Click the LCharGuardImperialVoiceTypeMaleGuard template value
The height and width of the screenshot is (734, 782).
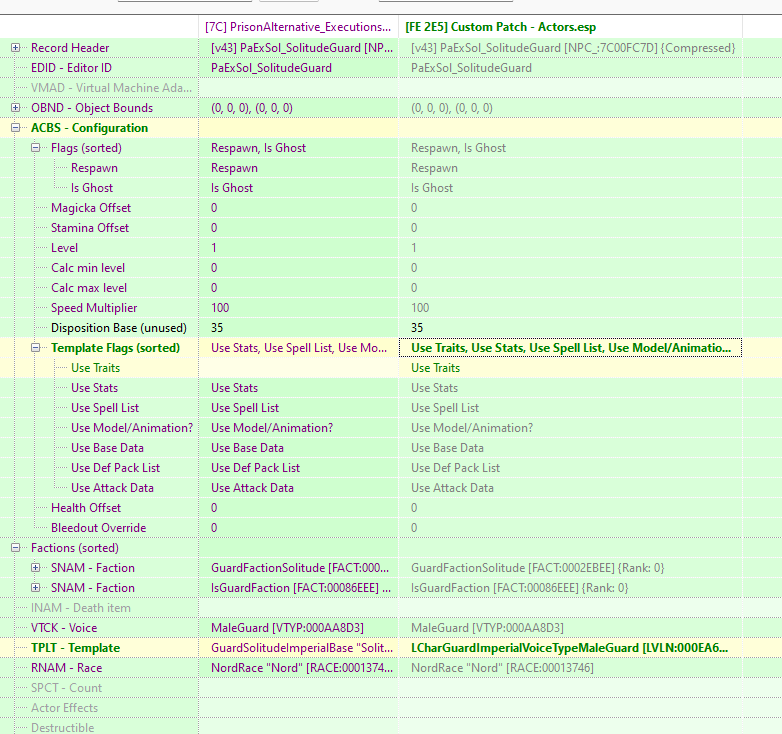pyautogui.click(x=570, y=648)
